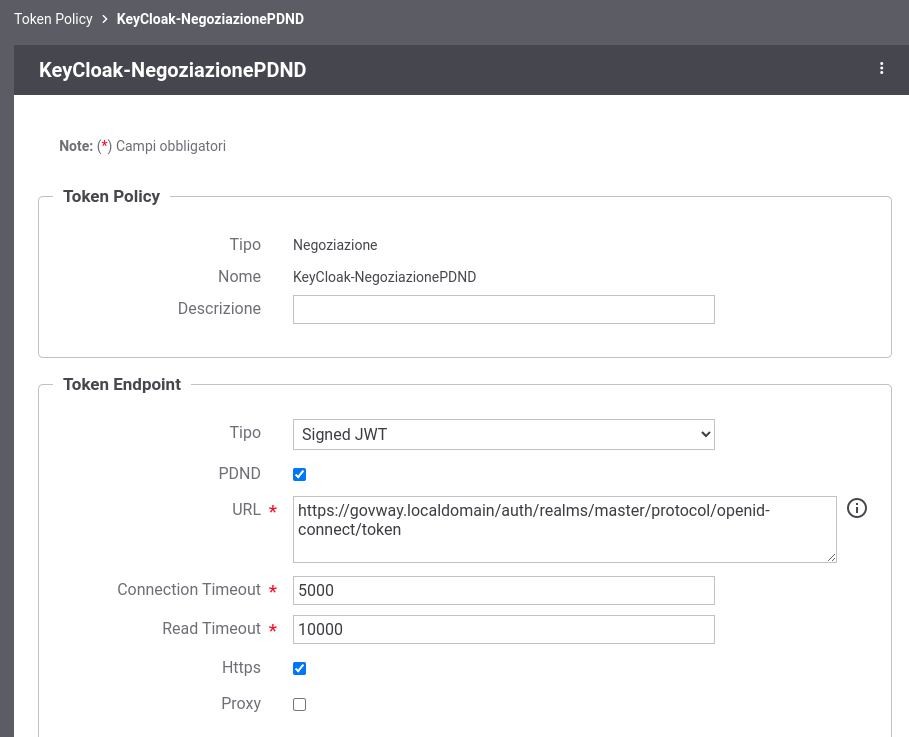Click the Token Endpoint section title
Image resolution: width=909 pixels, height=737 pixels.
pos(122,384)
